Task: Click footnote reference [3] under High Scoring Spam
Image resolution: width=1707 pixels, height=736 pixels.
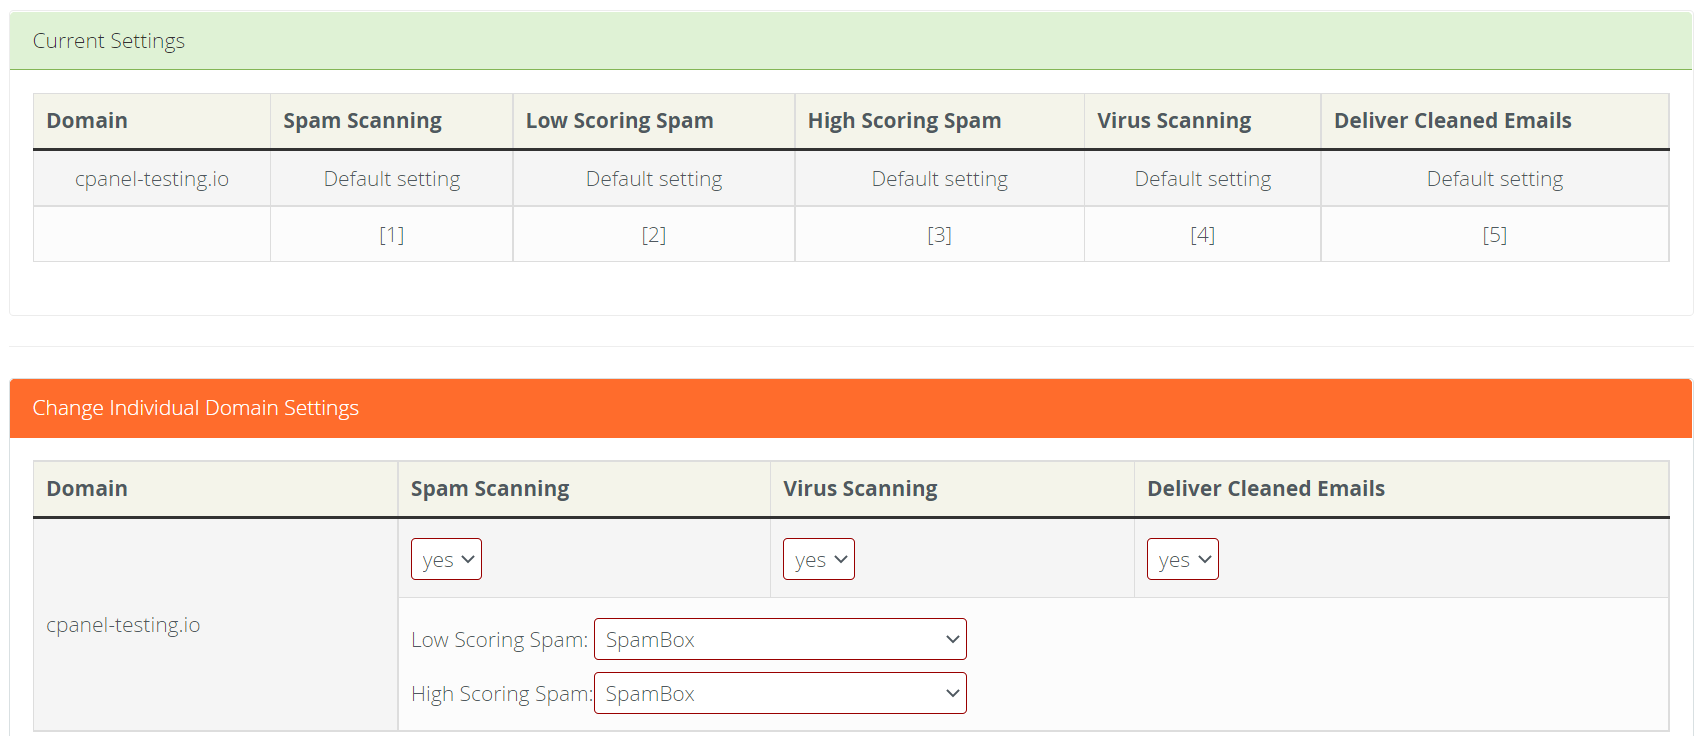Action: tap(939, 235)
